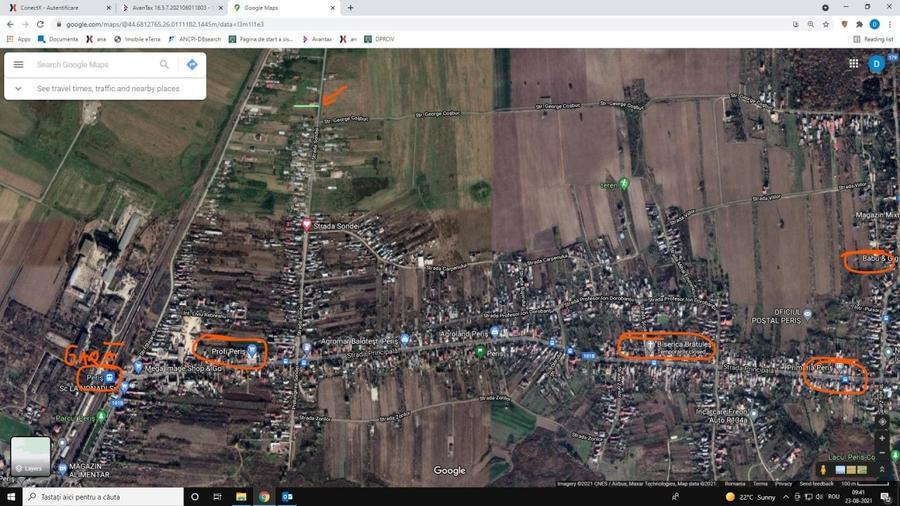Open the DPRDIV bookmark
Viewport: 900px width, 506px height.
[379, 39]
